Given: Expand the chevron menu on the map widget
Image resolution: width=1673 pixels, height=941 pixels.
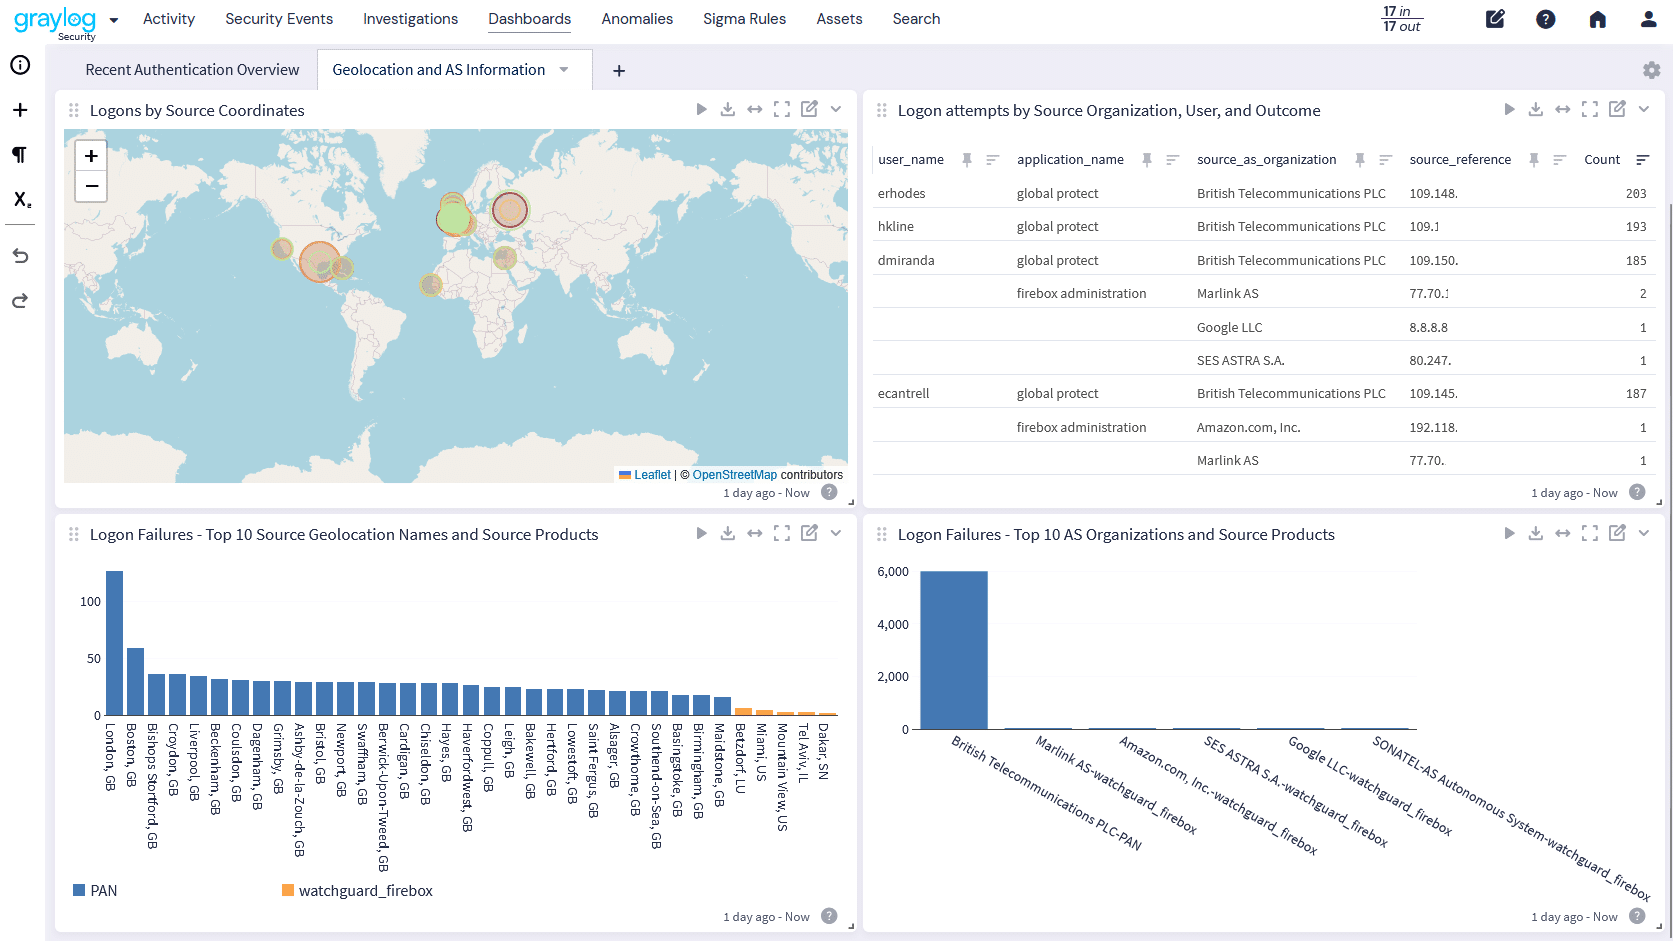Looking at the screenshot, I should (836, 109).
